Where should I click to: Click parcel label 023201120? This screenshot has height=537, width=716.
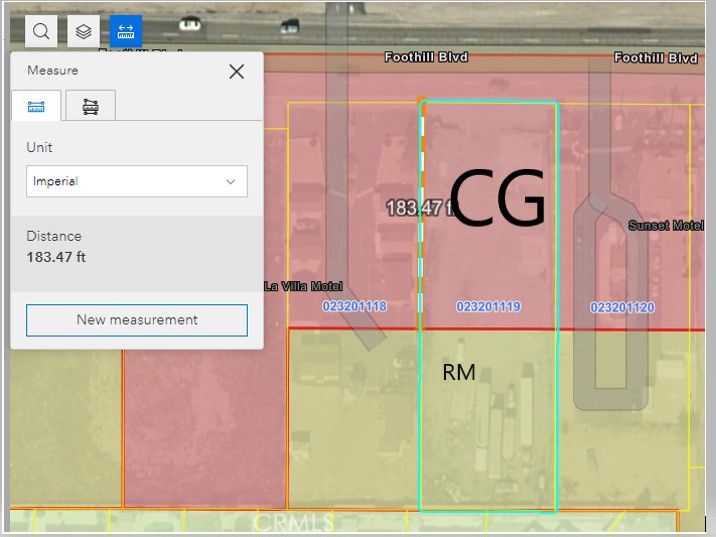click(x=622, y=307)
